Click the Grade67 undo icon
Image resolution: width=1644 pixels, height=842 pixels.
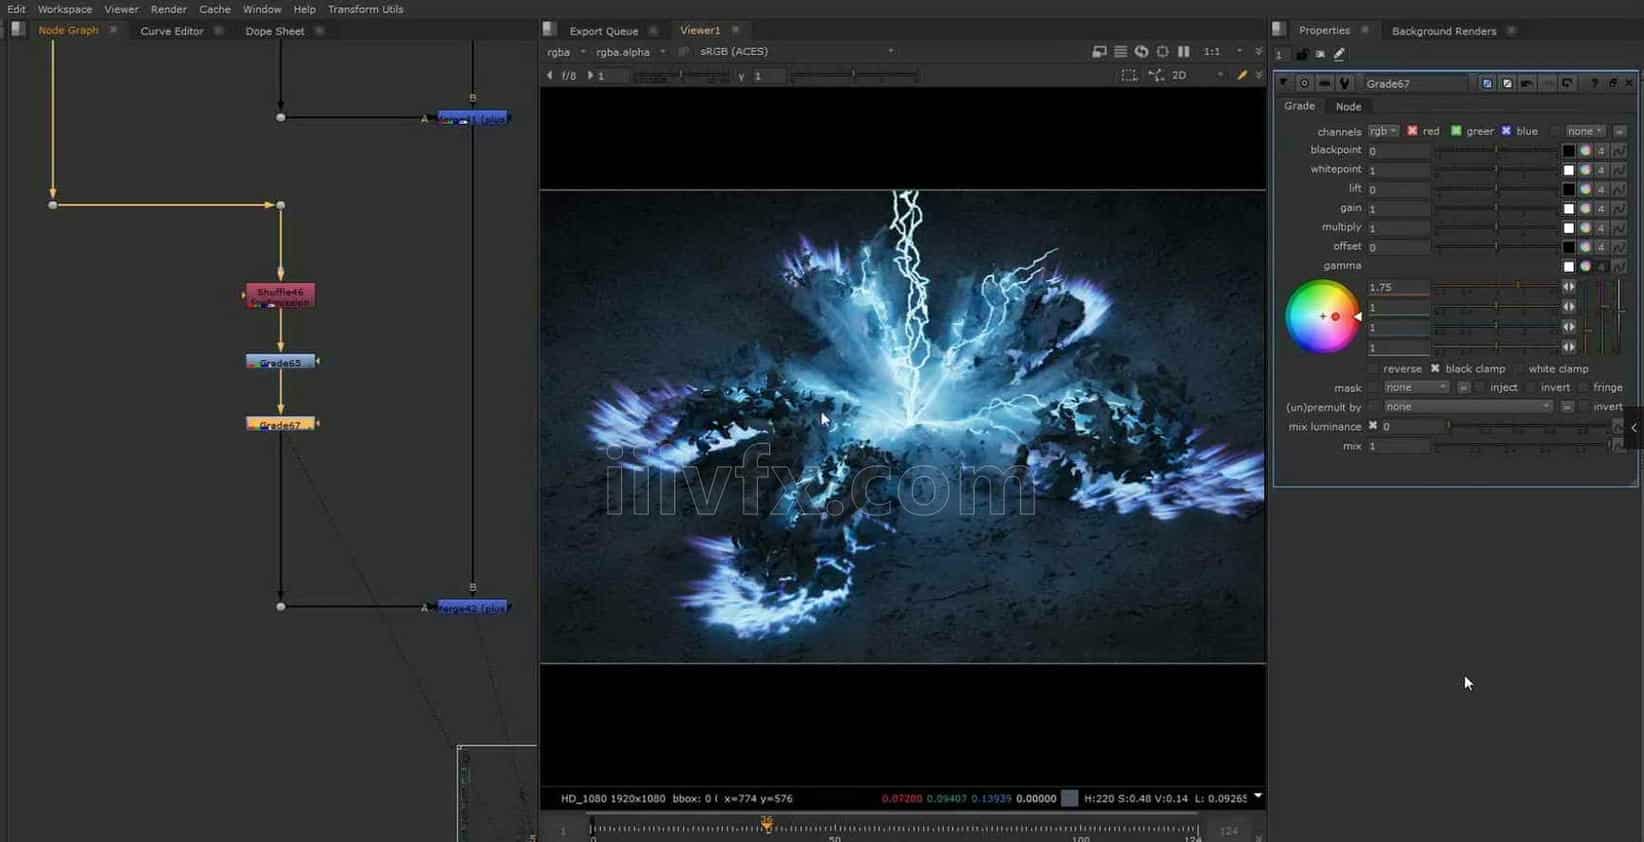click(x=1527, y=83)
